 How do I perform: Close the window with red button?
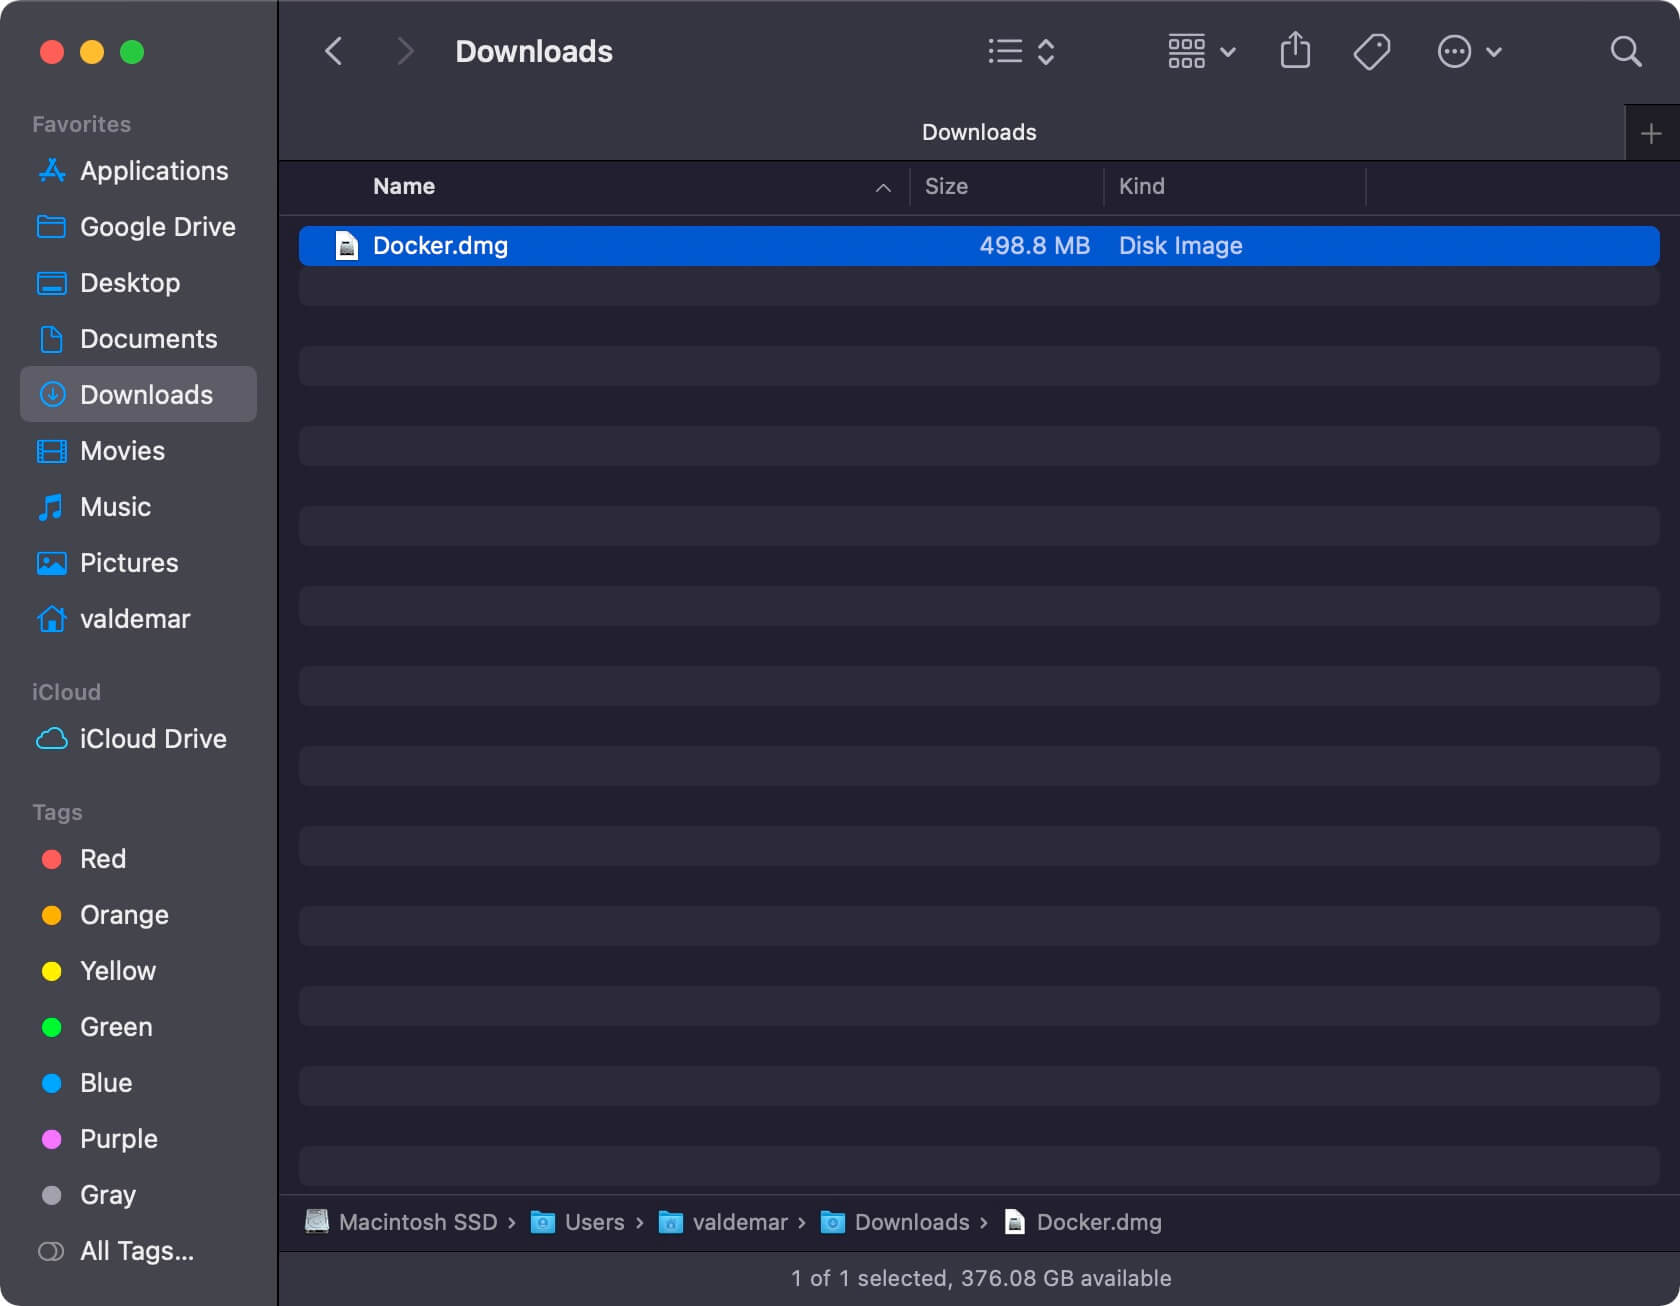click(x=52, y=52)
